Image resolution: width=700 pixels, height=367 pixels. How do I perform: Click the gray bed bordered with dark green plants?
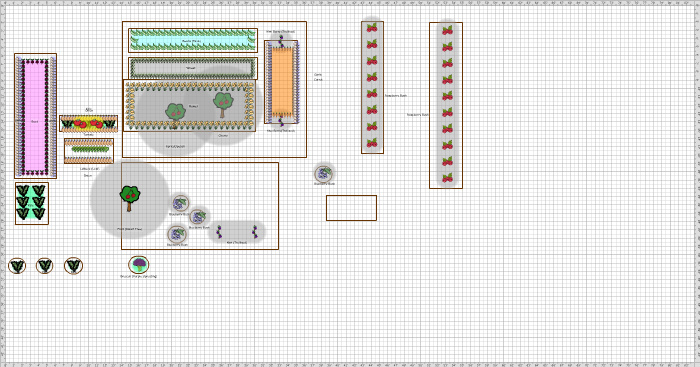[193, 68]
